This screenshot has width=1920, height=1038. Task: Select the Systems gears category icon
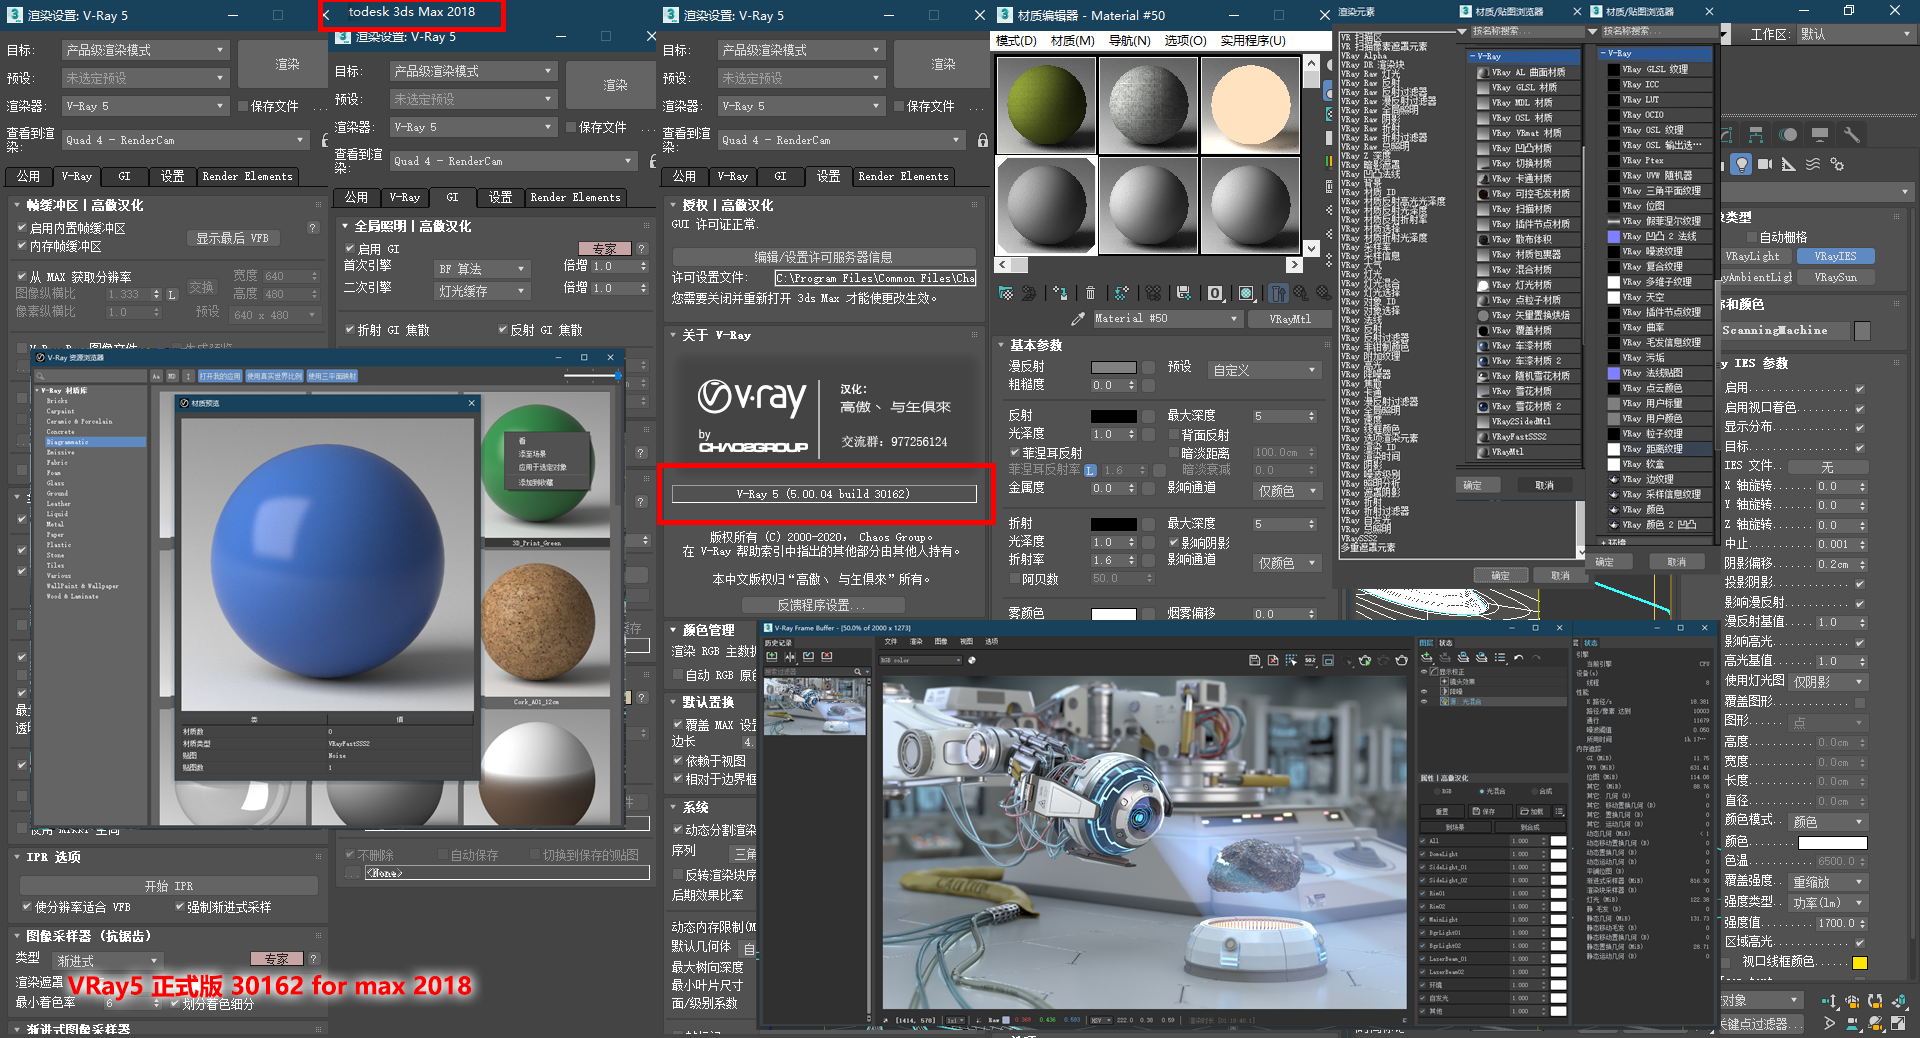1836,164
